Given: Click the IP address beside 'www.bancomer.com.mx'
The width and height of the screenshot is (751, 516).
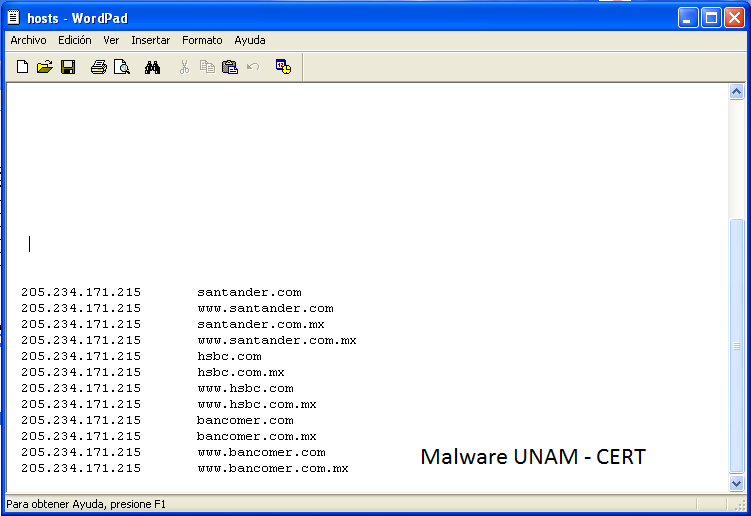Looking at the screenshot, I should (x=81, y=469).
